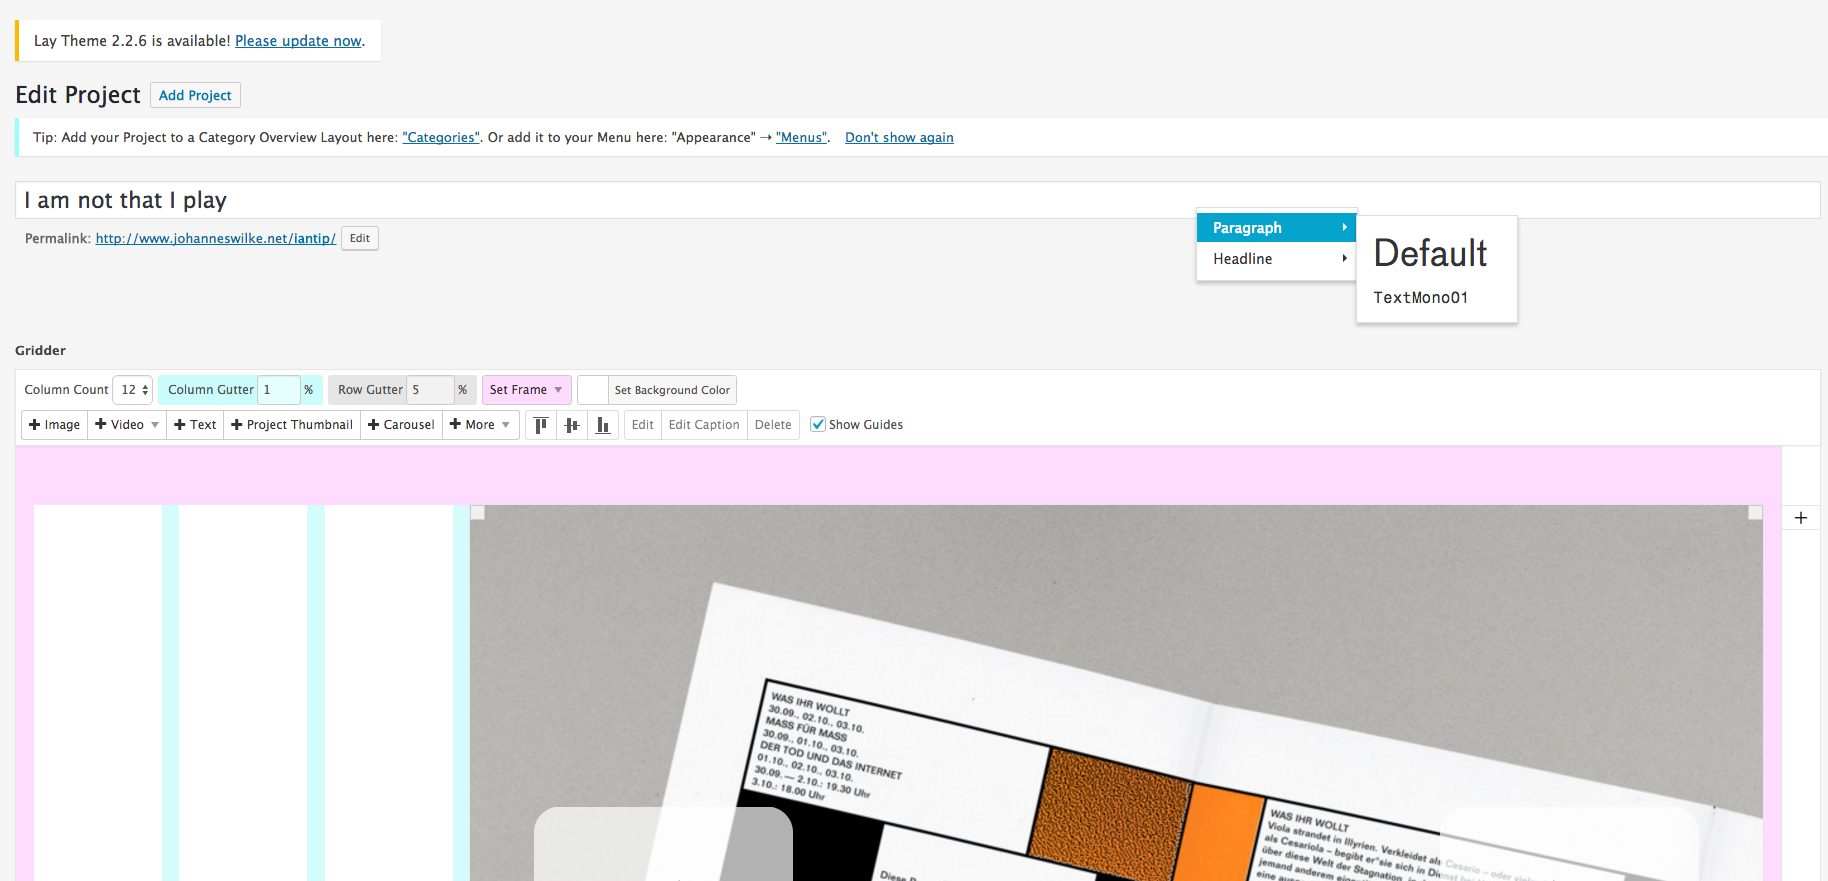Choose the Default paragraph style
This screenshot has width=1828, height=881.
click(1430, 254)
